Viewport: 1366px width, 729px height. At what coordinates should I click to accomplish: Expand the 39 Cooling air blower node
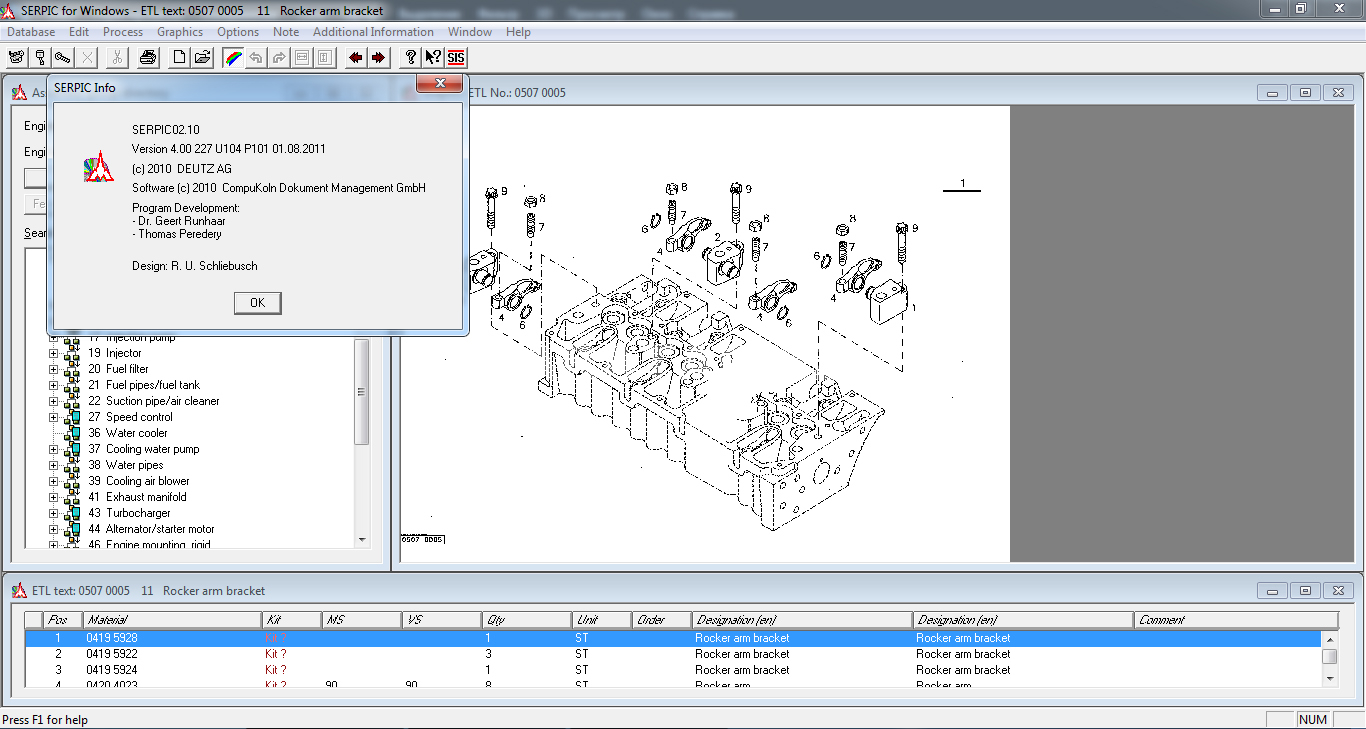54,481
